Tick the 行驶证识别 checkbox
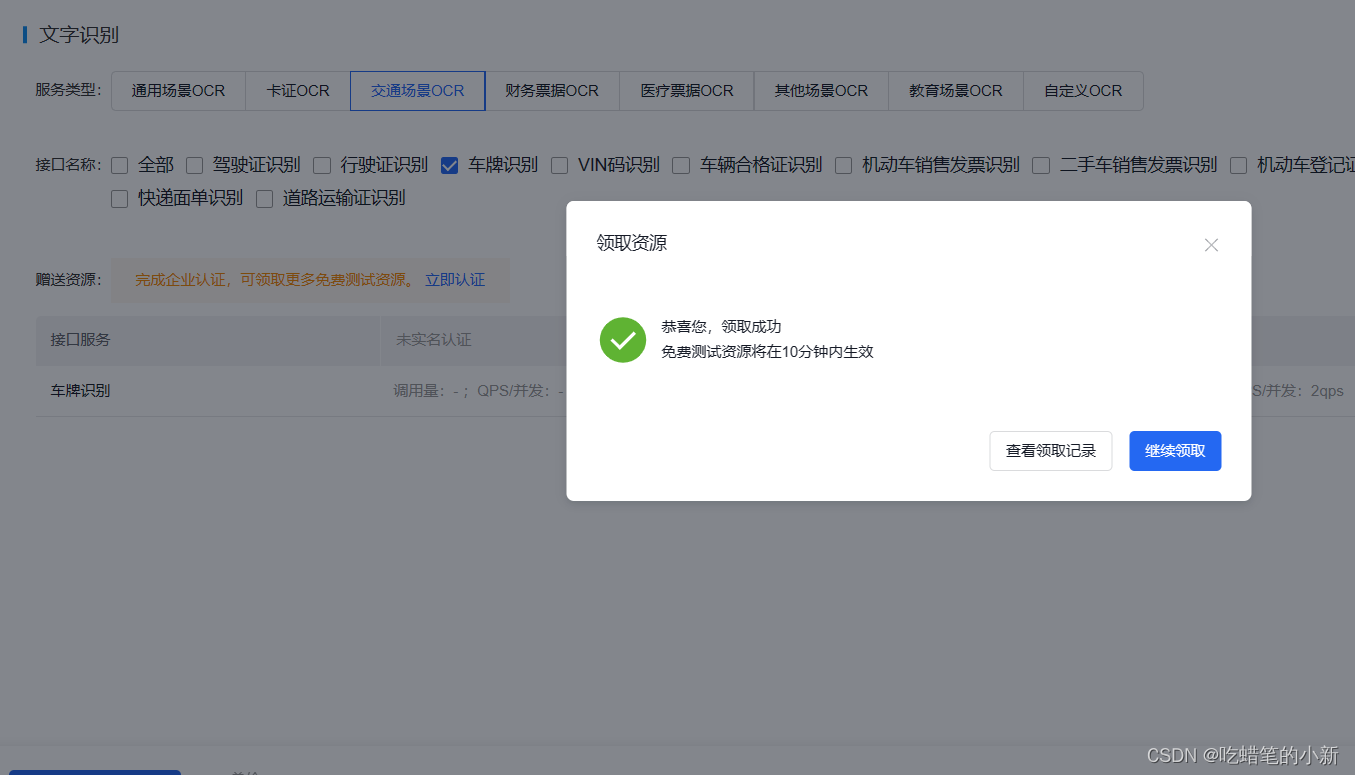This screenshot has width=1355, height=775. coord(322,165)
